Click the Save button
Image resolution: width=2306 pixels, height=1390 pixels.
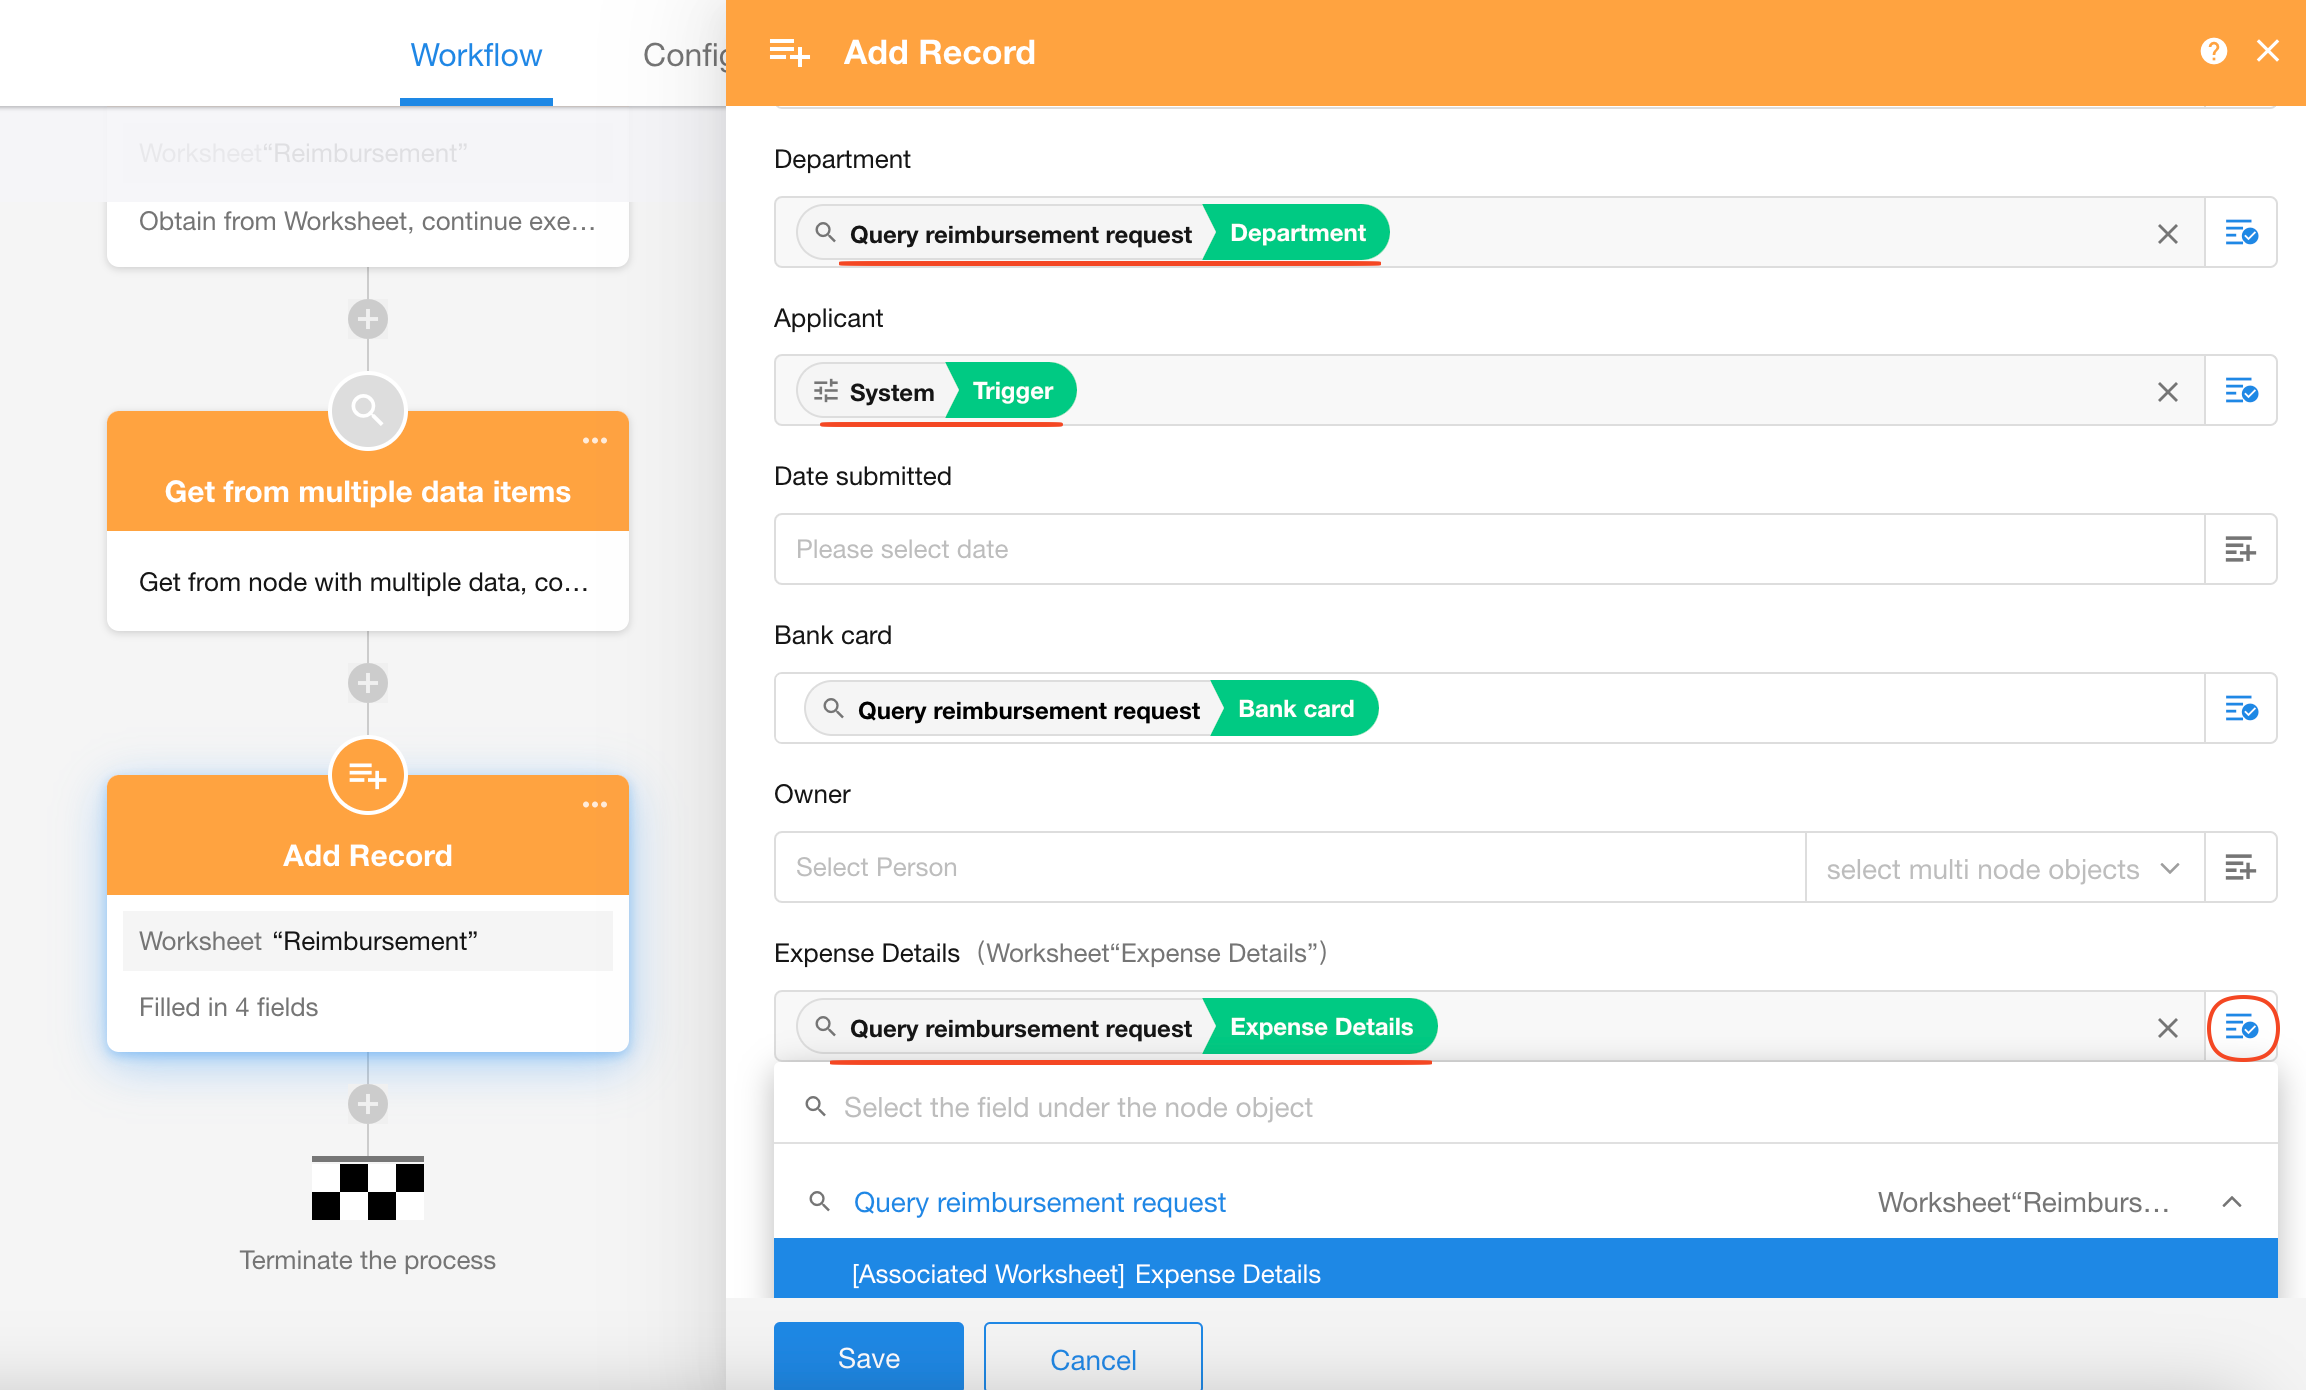[x=868, y=1357]
